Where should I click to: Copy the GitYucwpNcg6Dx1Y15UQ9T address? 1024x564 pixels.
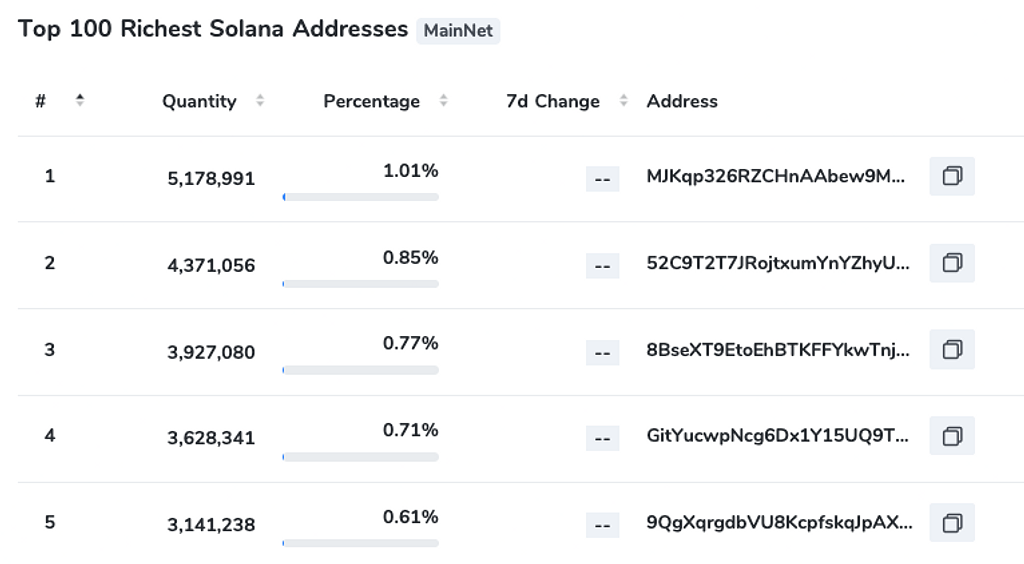tap(952, 436)
